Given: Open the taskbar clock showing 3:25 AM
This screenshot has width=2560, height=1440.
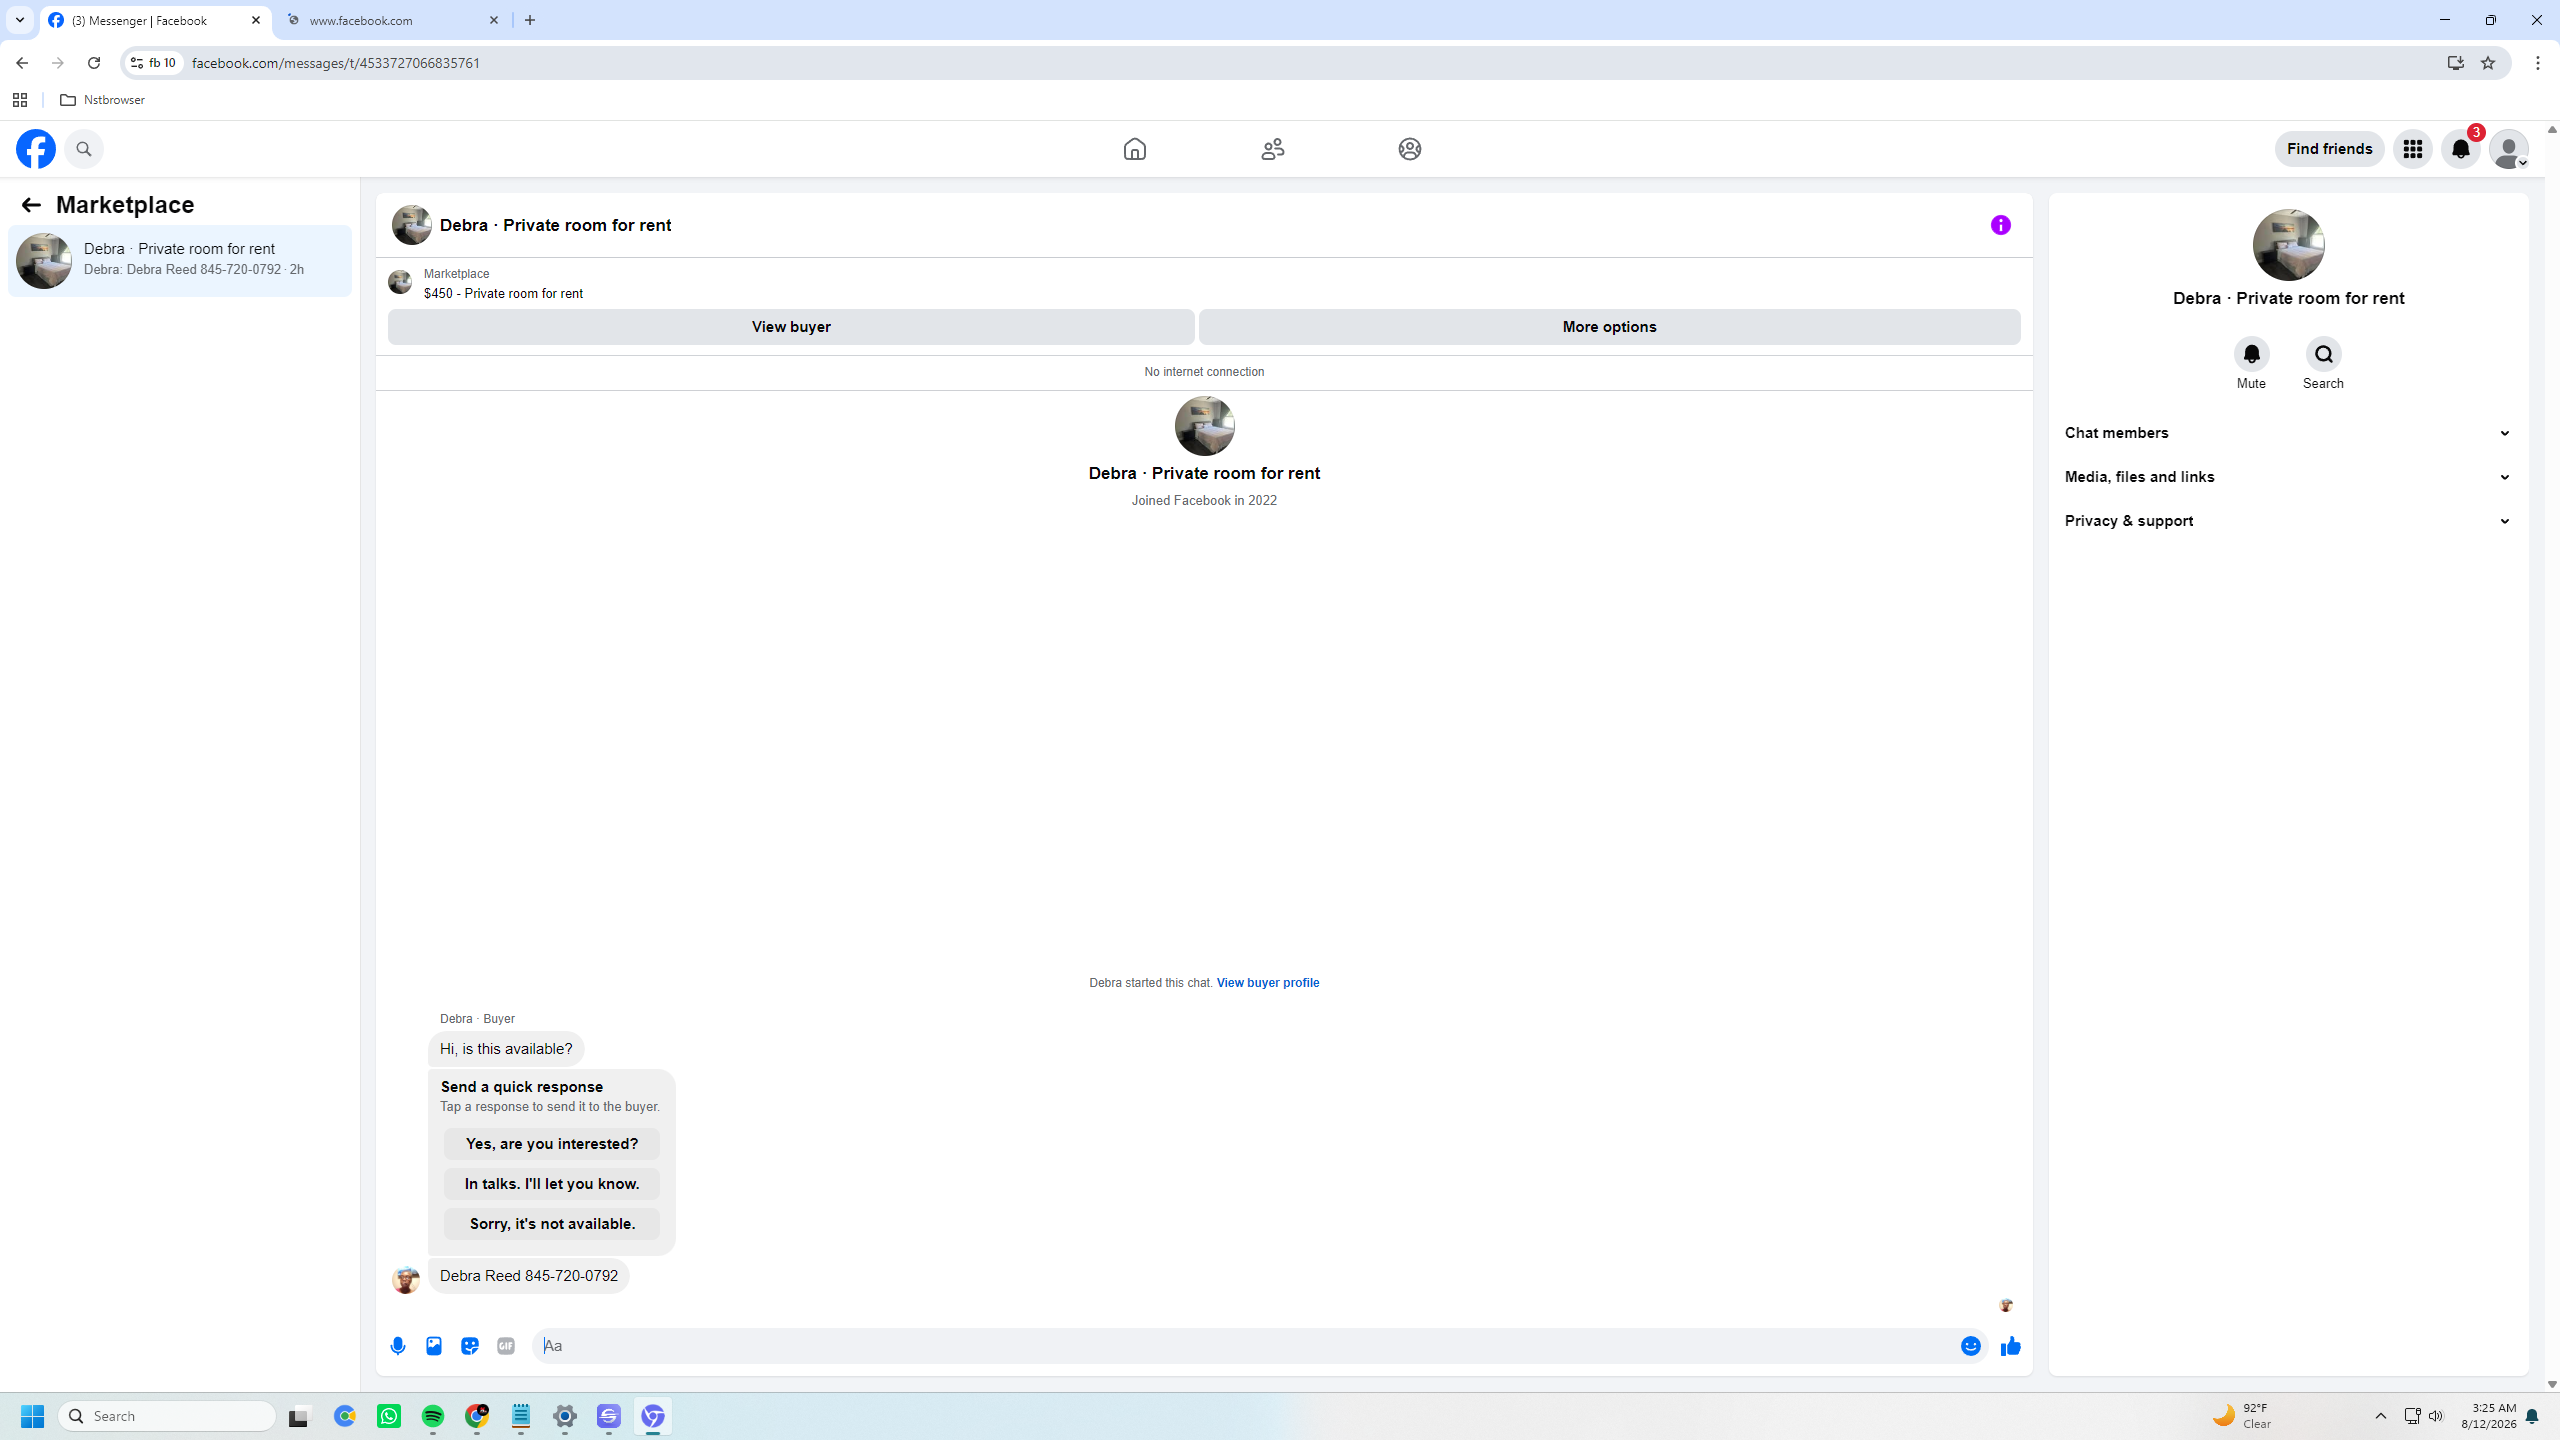Looking at the screenshot, I should coord(2488,1416).
